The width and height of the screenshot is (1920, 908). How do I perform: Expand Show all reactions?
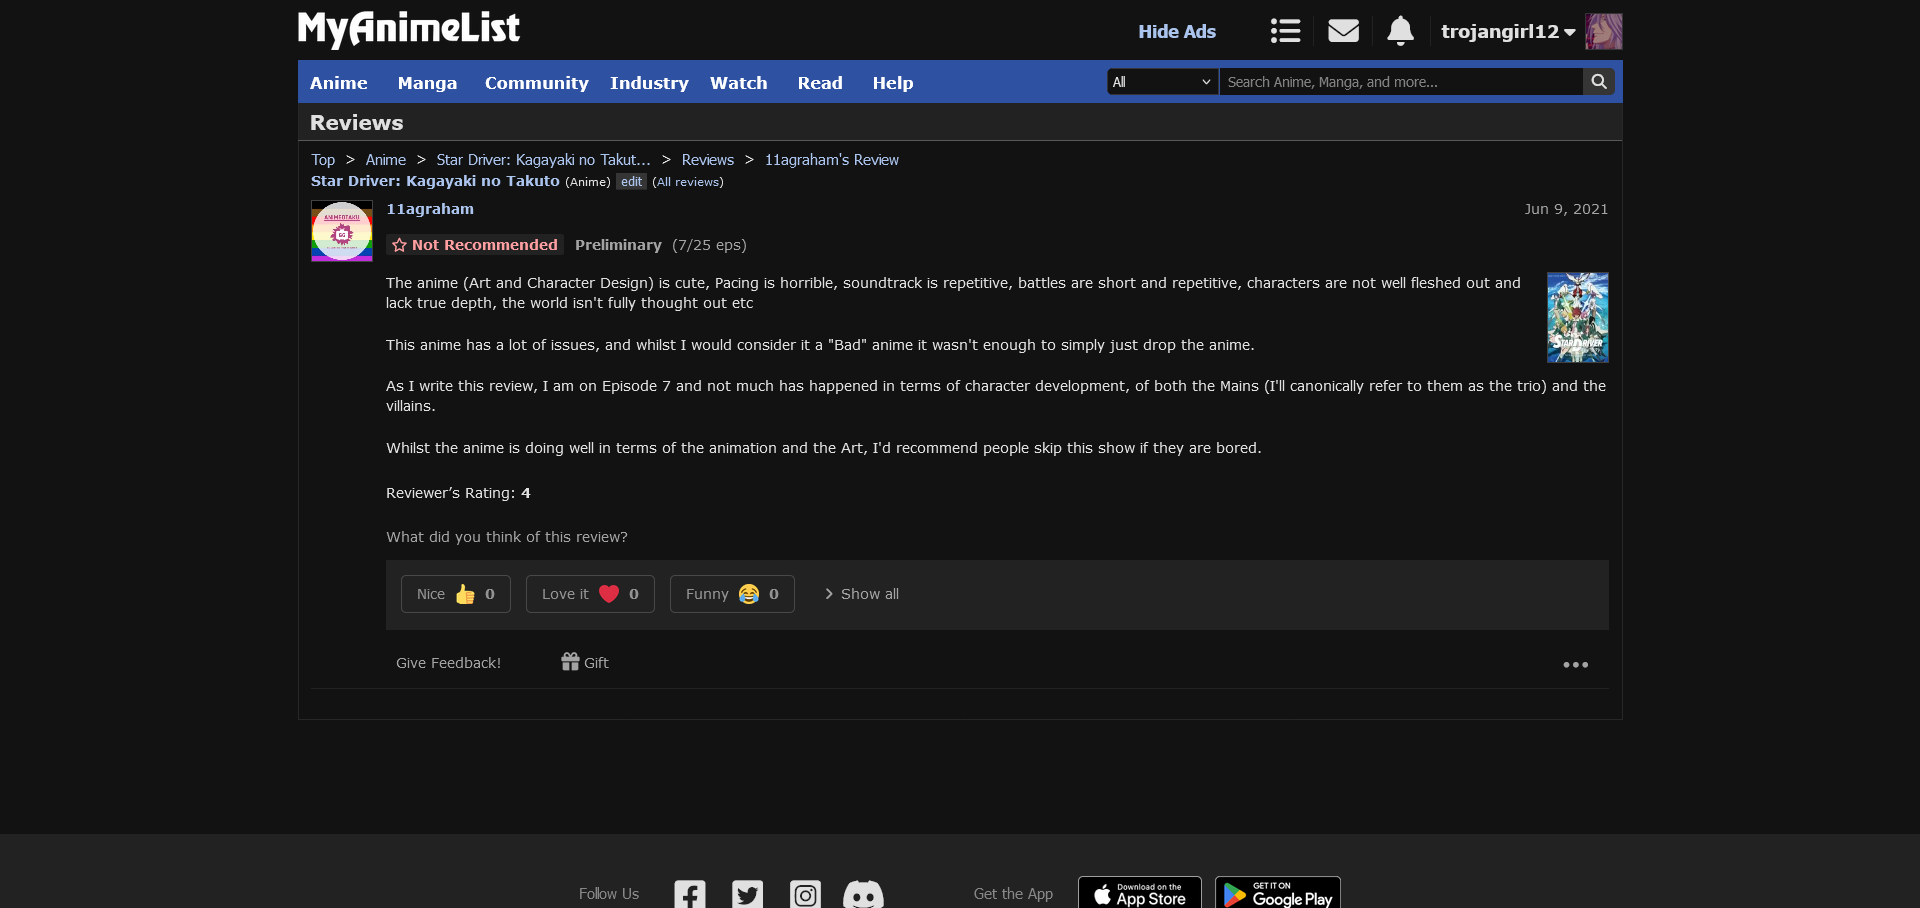point(862,594)
